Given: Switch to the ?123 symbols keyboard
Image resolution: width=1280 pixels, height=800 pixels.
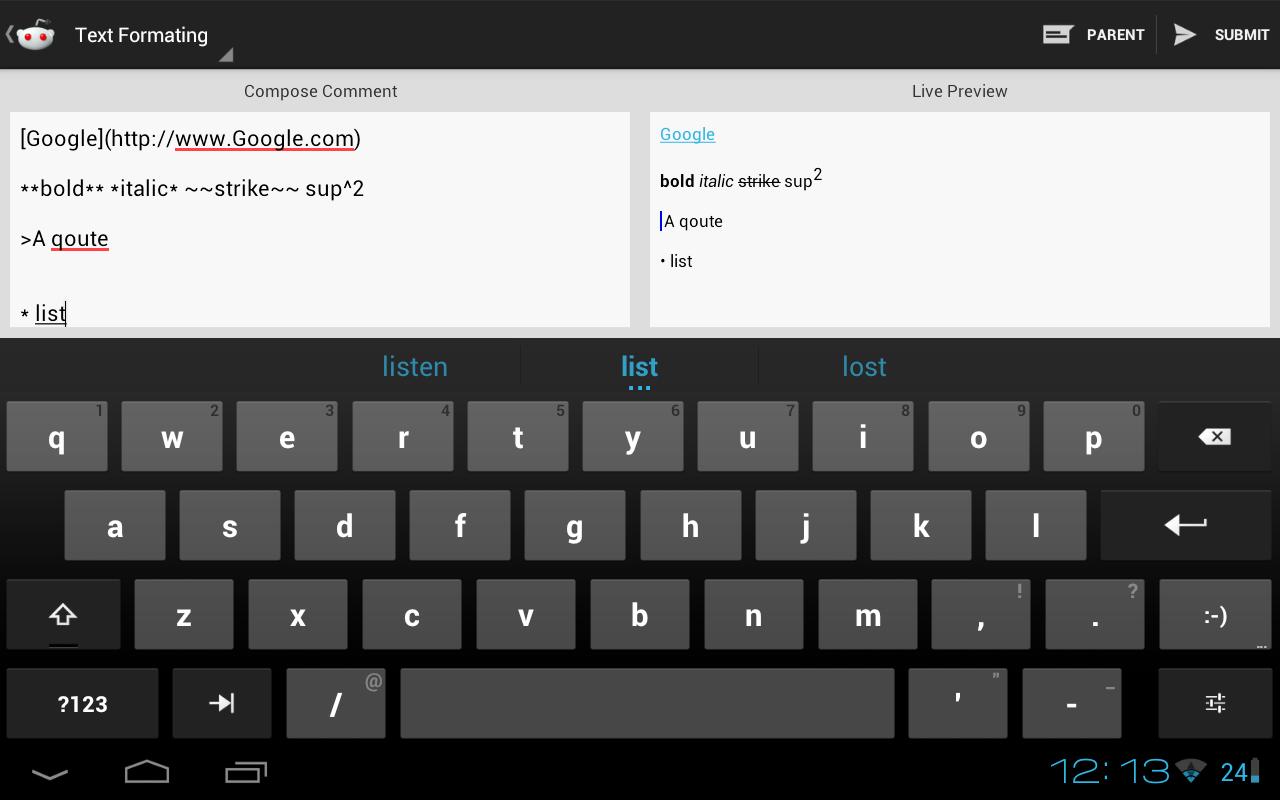Looking at the screenshot, I should pos(82,704).
